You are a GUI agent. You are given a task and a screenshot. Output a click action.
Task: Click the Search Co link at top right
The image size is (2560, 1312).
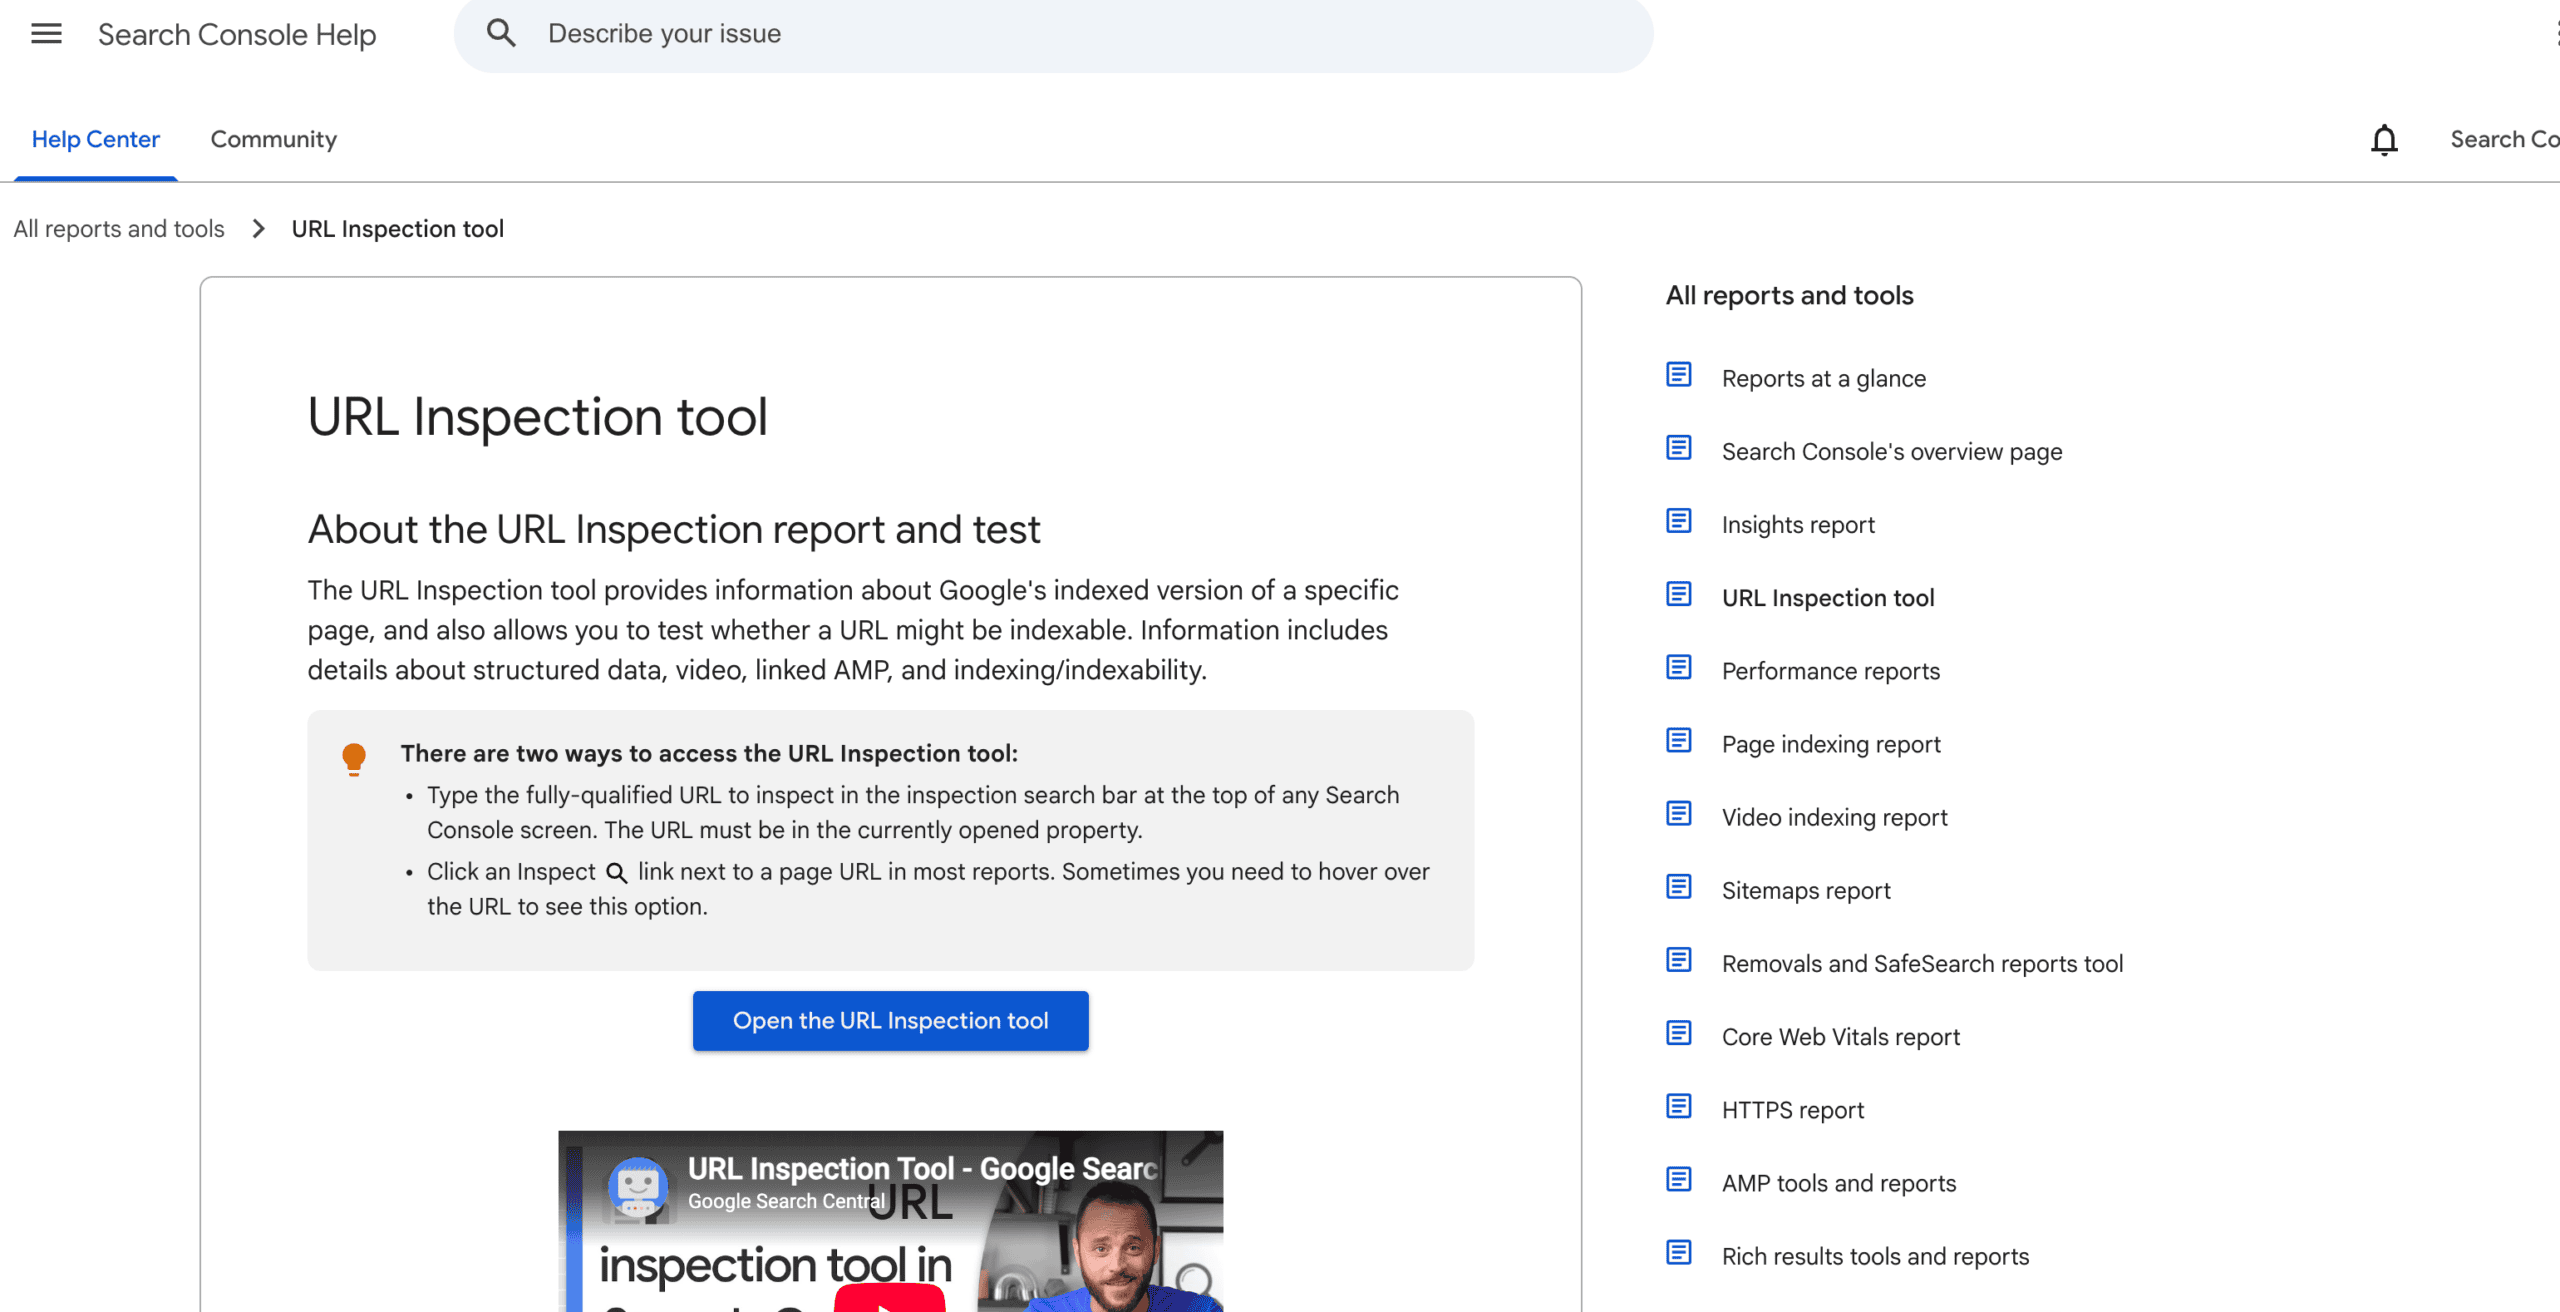2504,140
